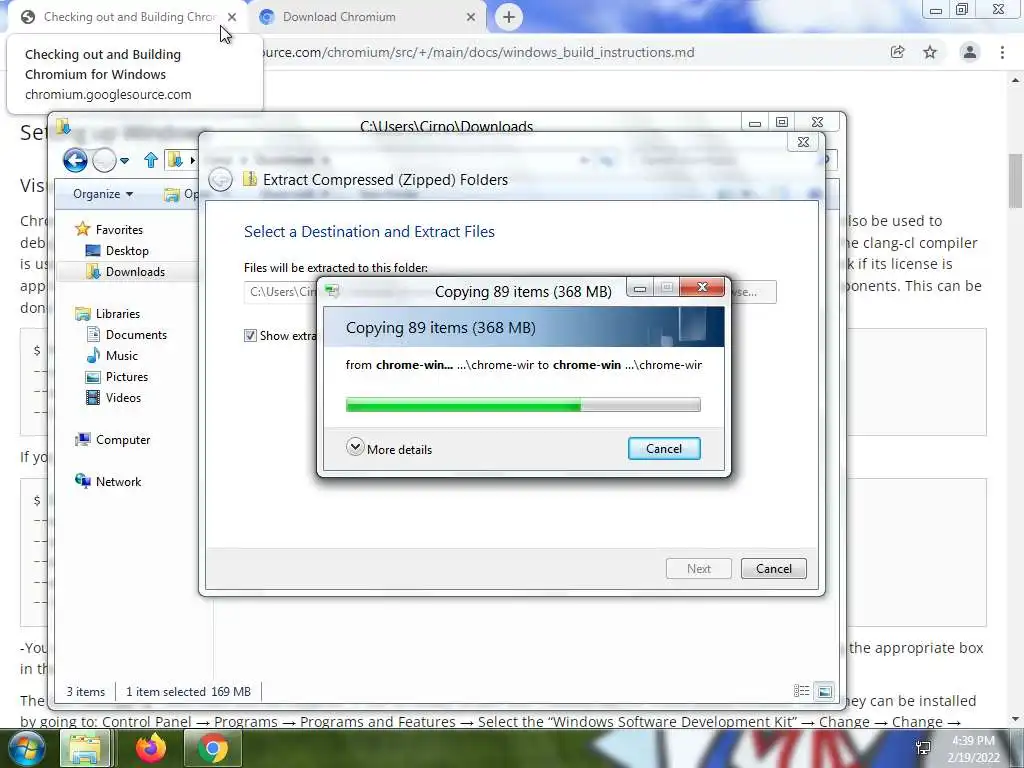Screen dimensions: 1024x768
Task: Click the green copy progress bar
Action: (x=522, y=405)
